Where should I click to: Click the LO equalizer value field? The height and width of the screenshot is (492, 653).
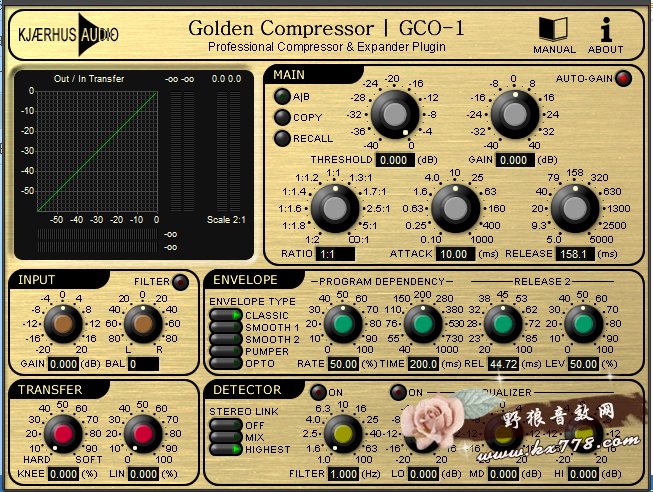click(423, 474)
